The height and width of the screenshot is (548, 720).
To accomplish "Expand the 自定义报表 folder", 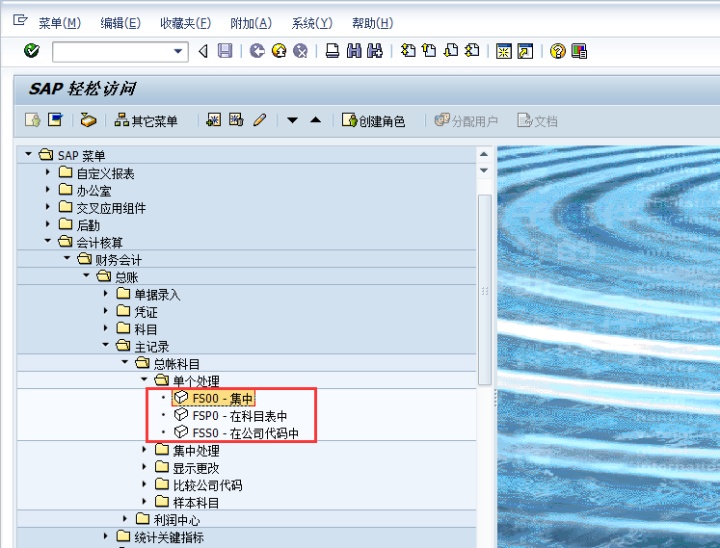I will [x=48, y=172].
